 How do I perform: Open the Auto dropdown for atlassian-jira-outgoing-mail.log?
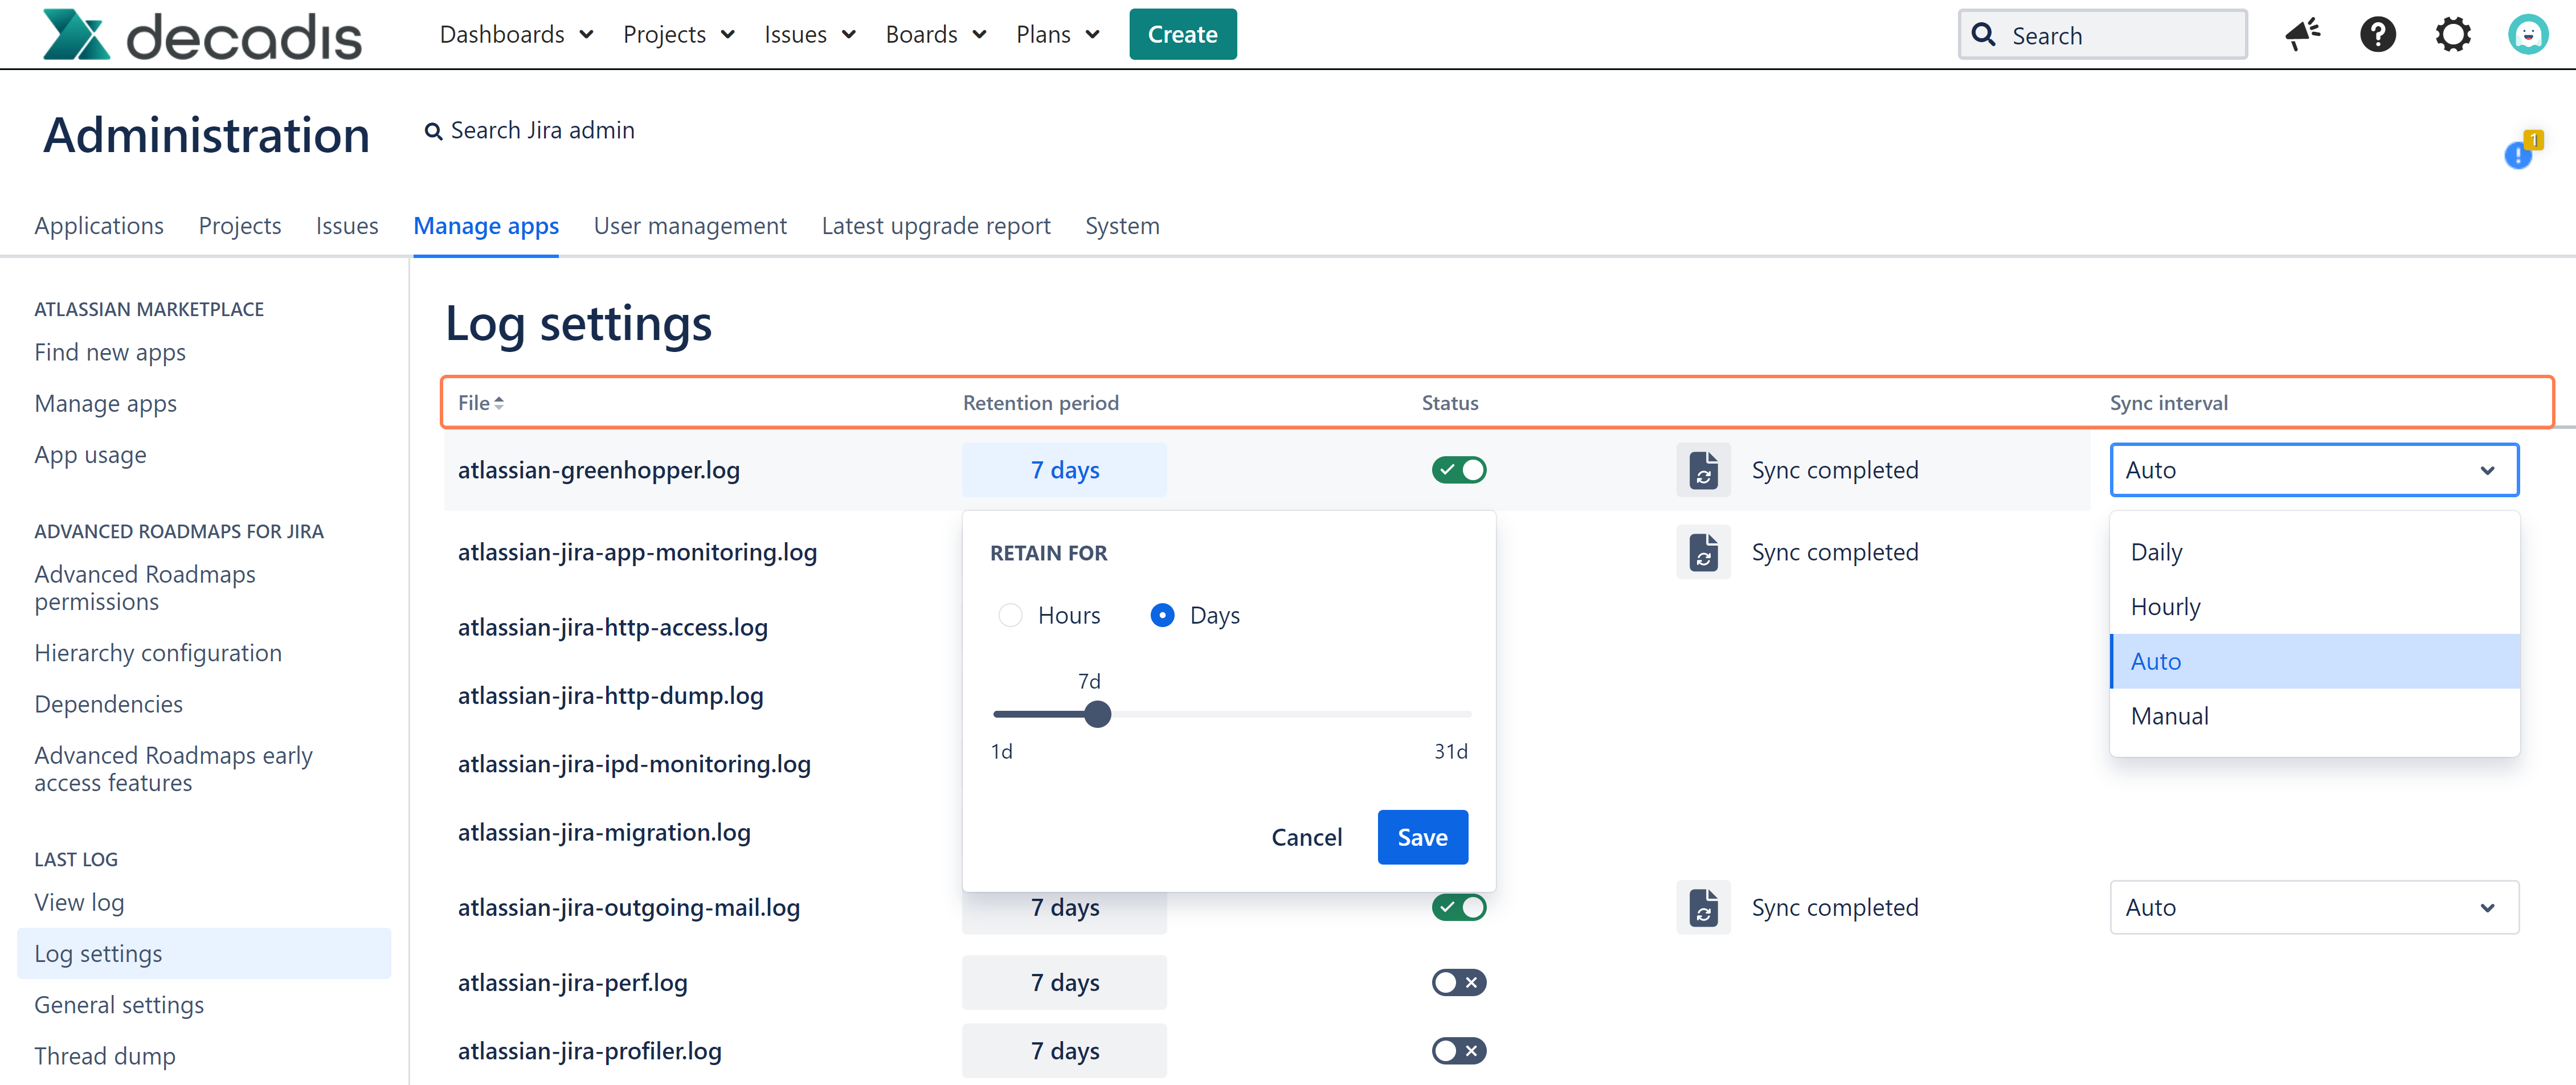2314,907
